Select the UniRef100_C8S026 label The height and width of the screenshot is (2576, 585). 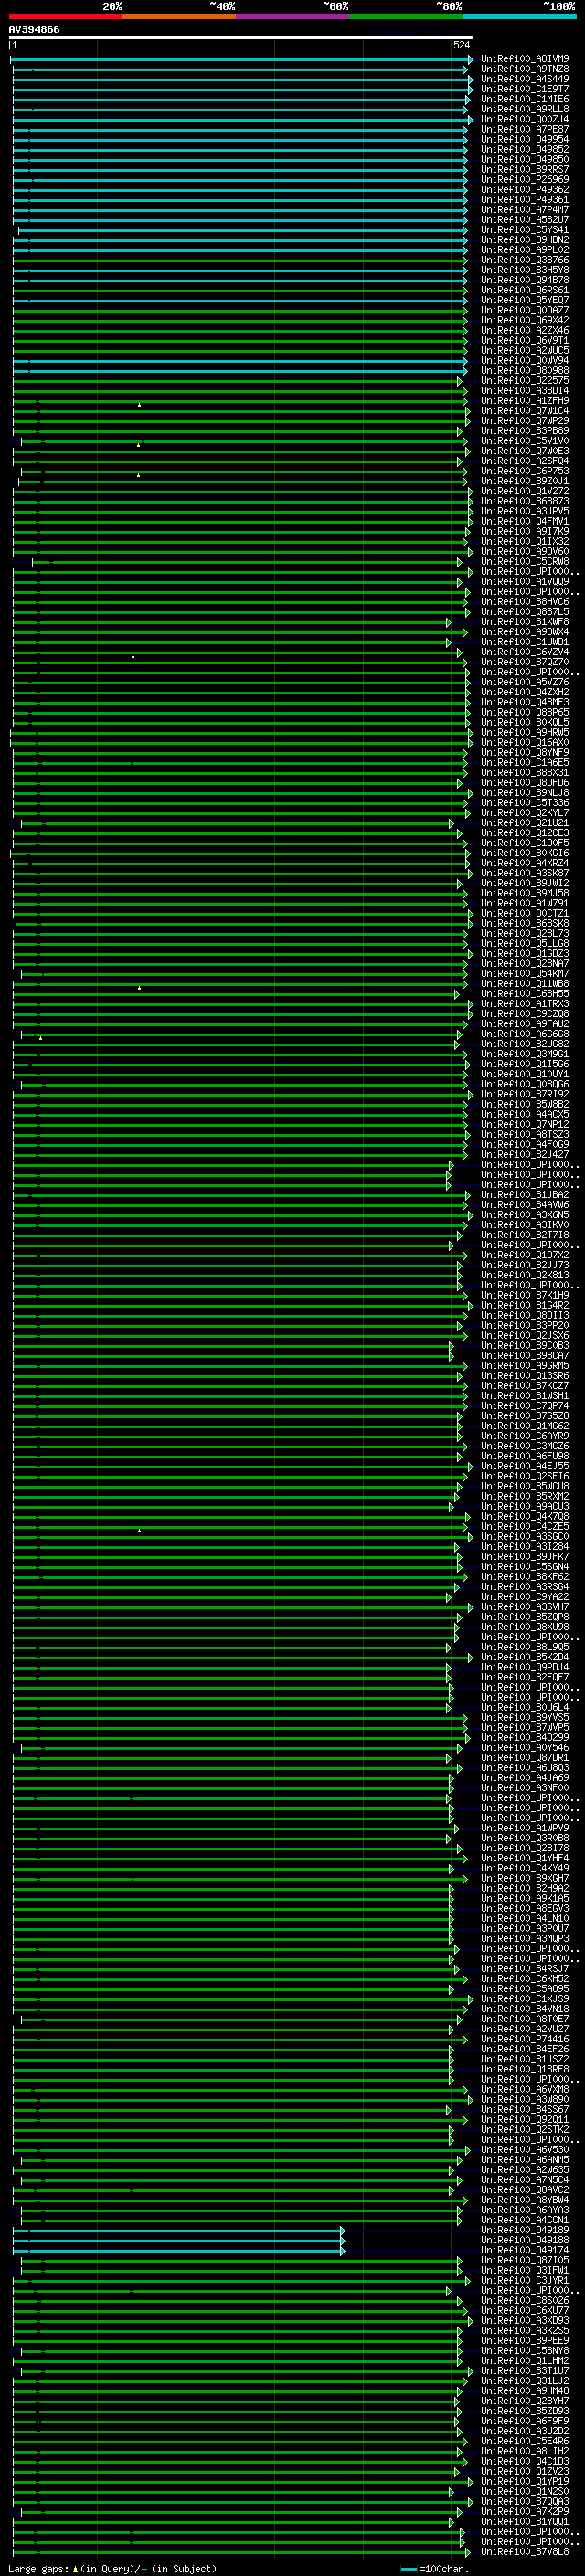click(525, 2301)
